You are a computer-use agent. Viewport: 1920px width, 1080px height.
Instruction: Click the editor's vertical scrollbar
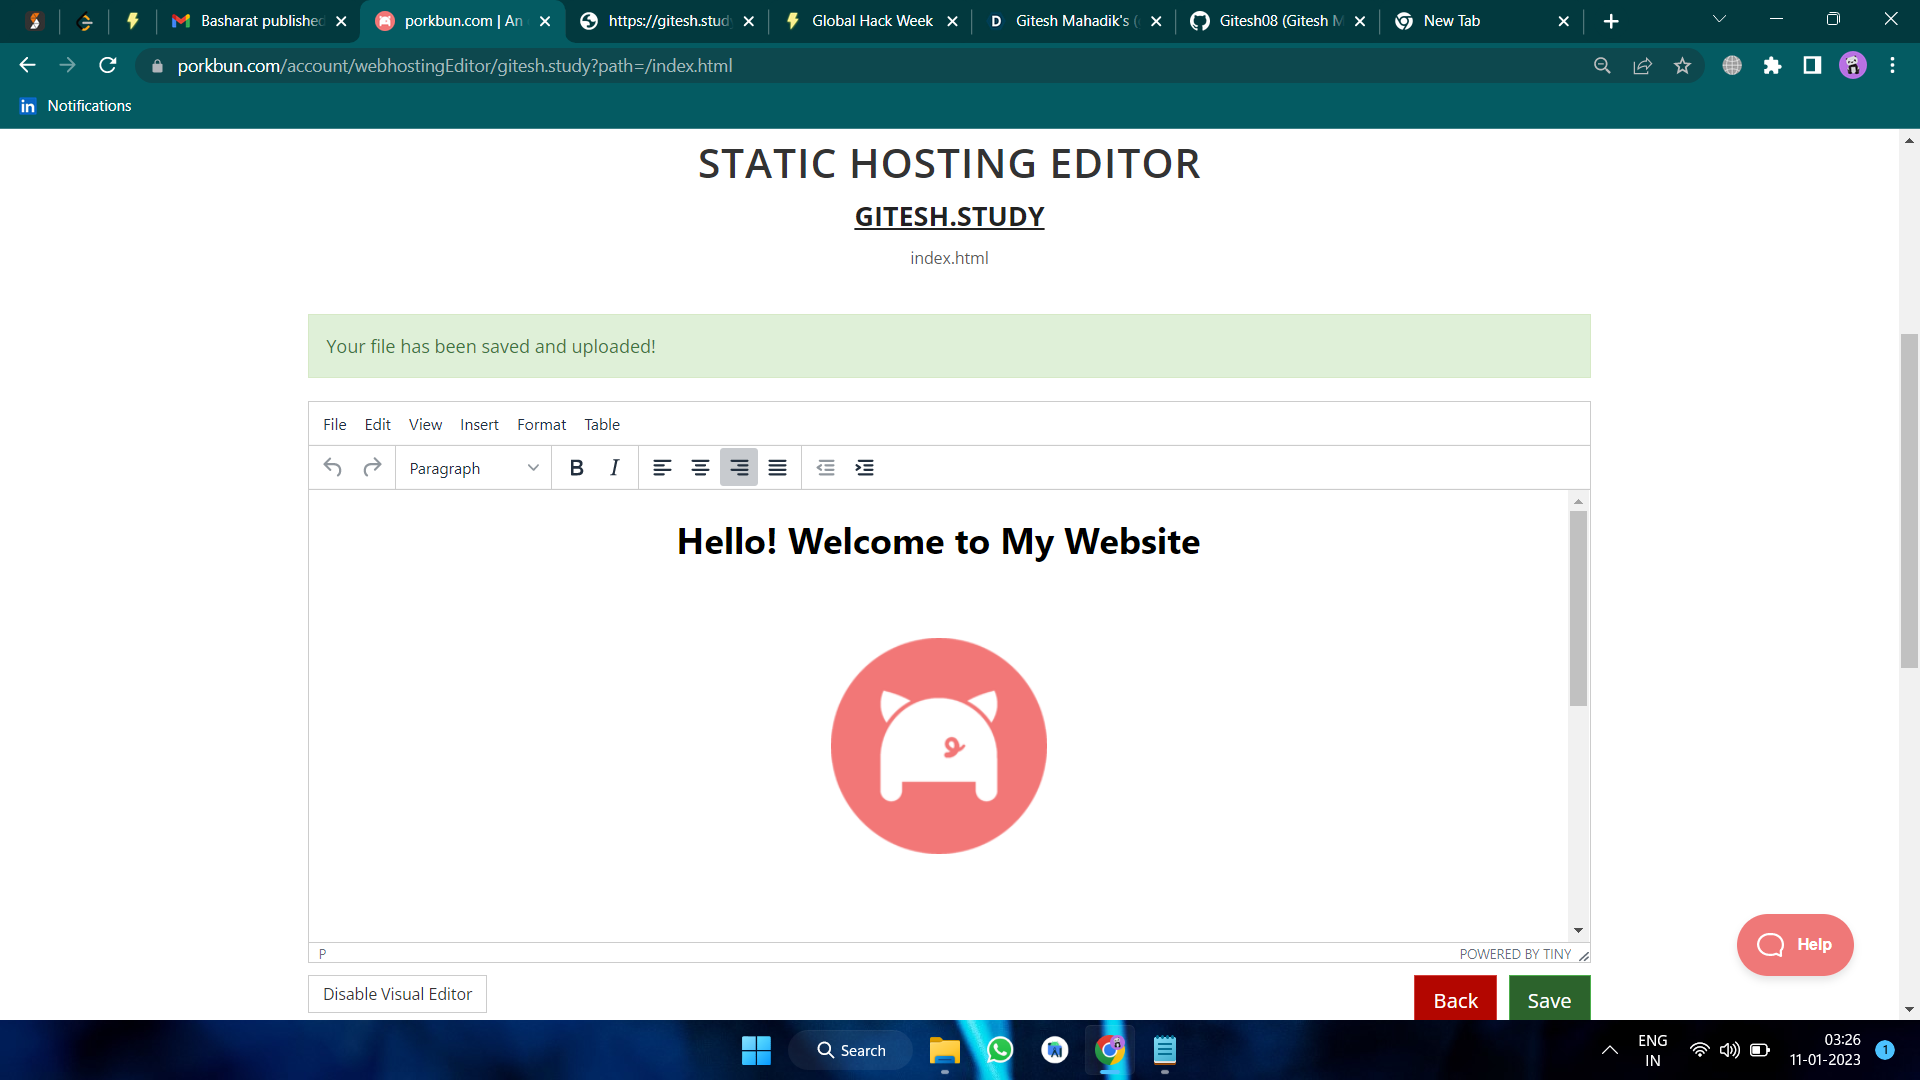coord(1578,608)
